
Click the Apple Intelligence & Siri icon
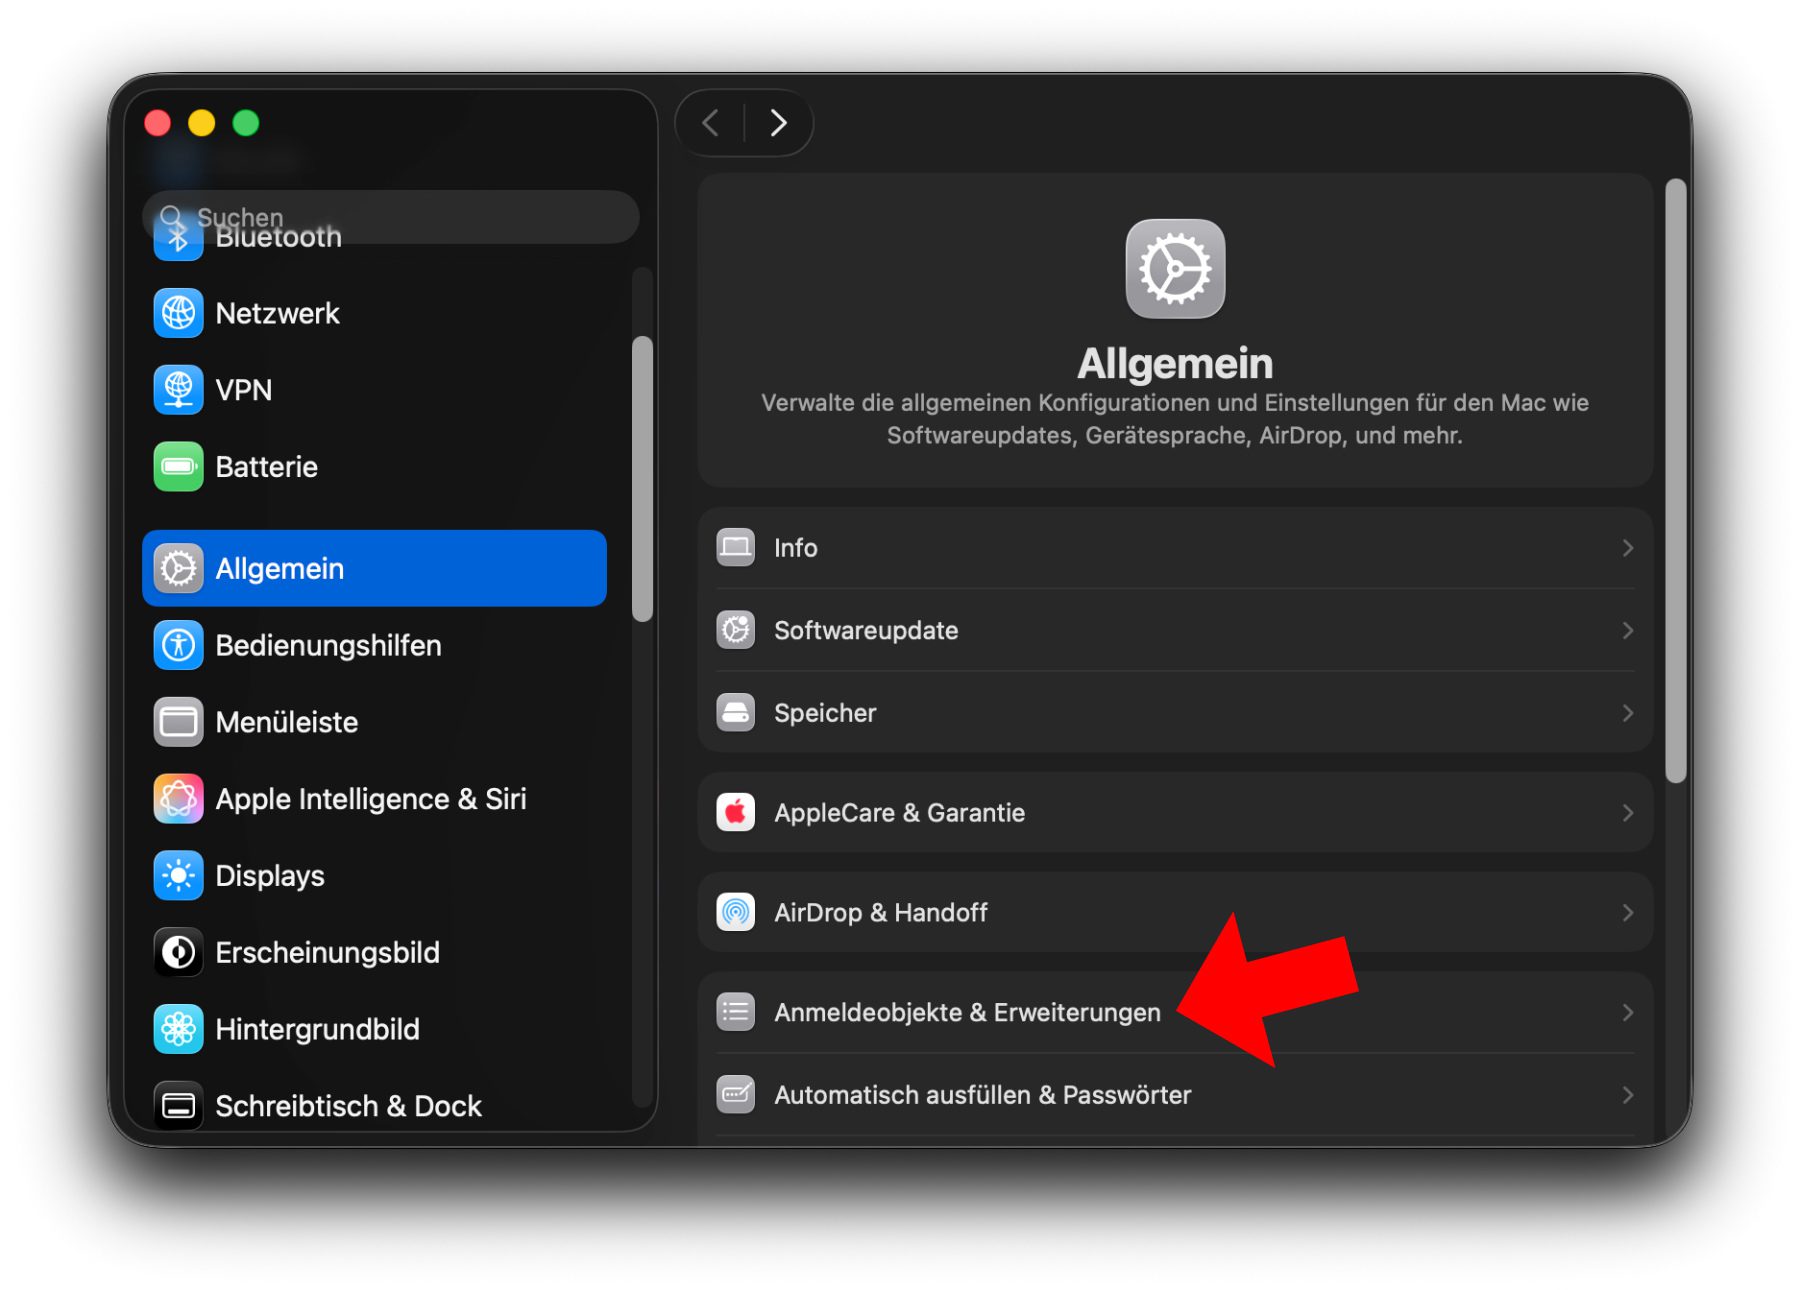pyautogui.click(x=178, y=799)
